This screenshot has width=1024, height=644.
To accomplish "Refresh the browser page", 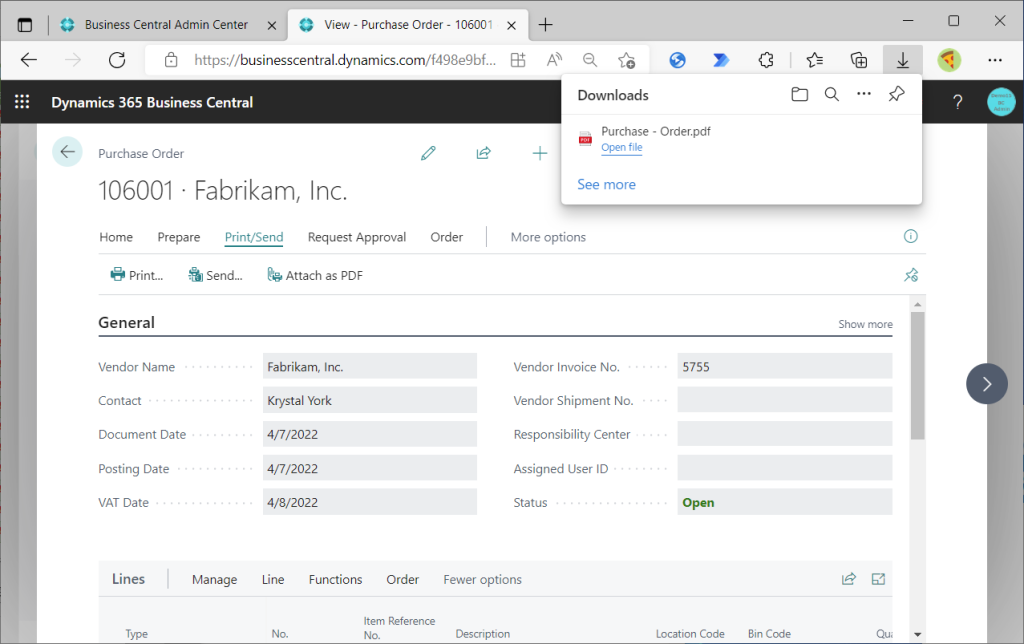I will tap(117, 60).
